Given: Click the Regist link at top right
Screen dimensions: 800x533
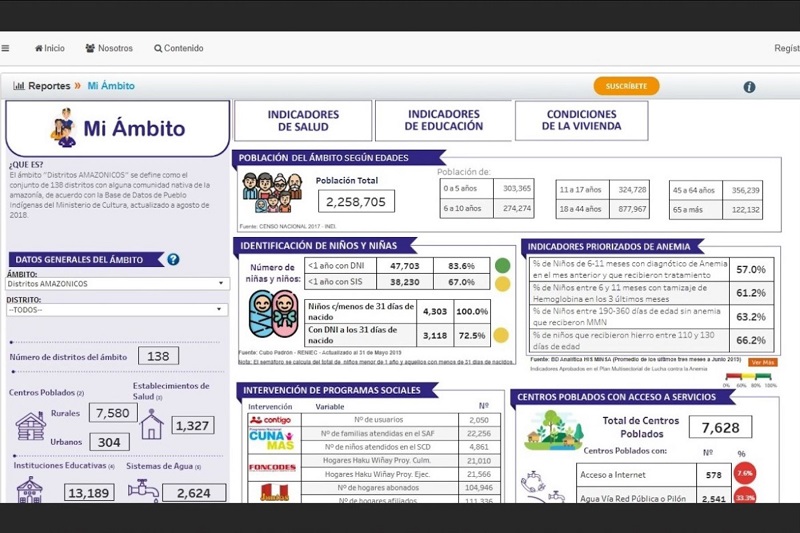Looking at the screenshot, I should tap(787, 48).
